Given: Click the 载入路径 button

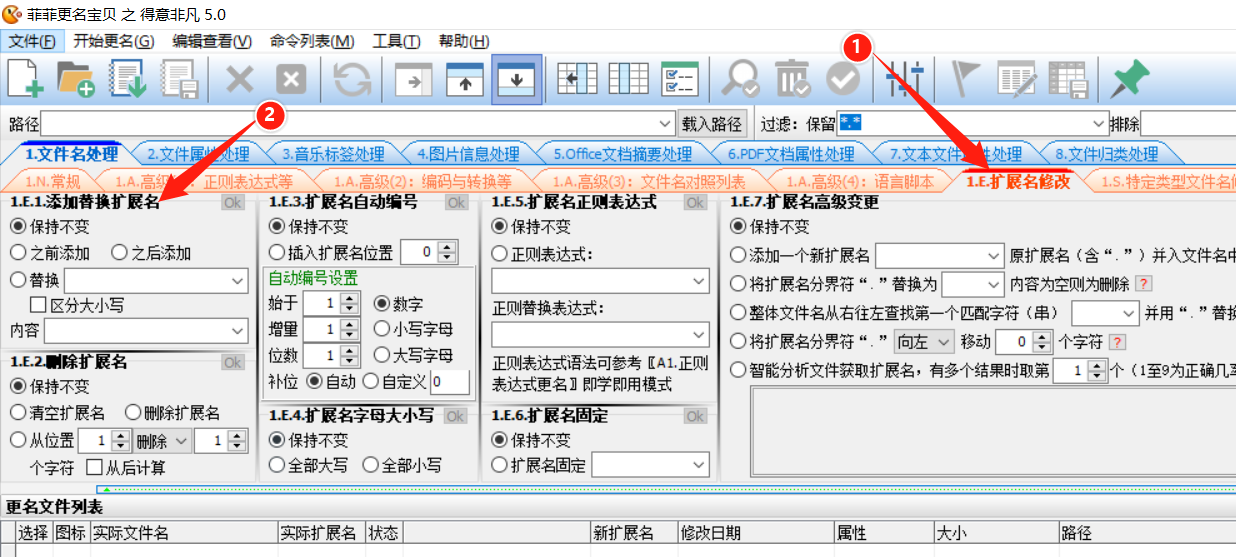Looking at the screenshot, I should (712, 124).
